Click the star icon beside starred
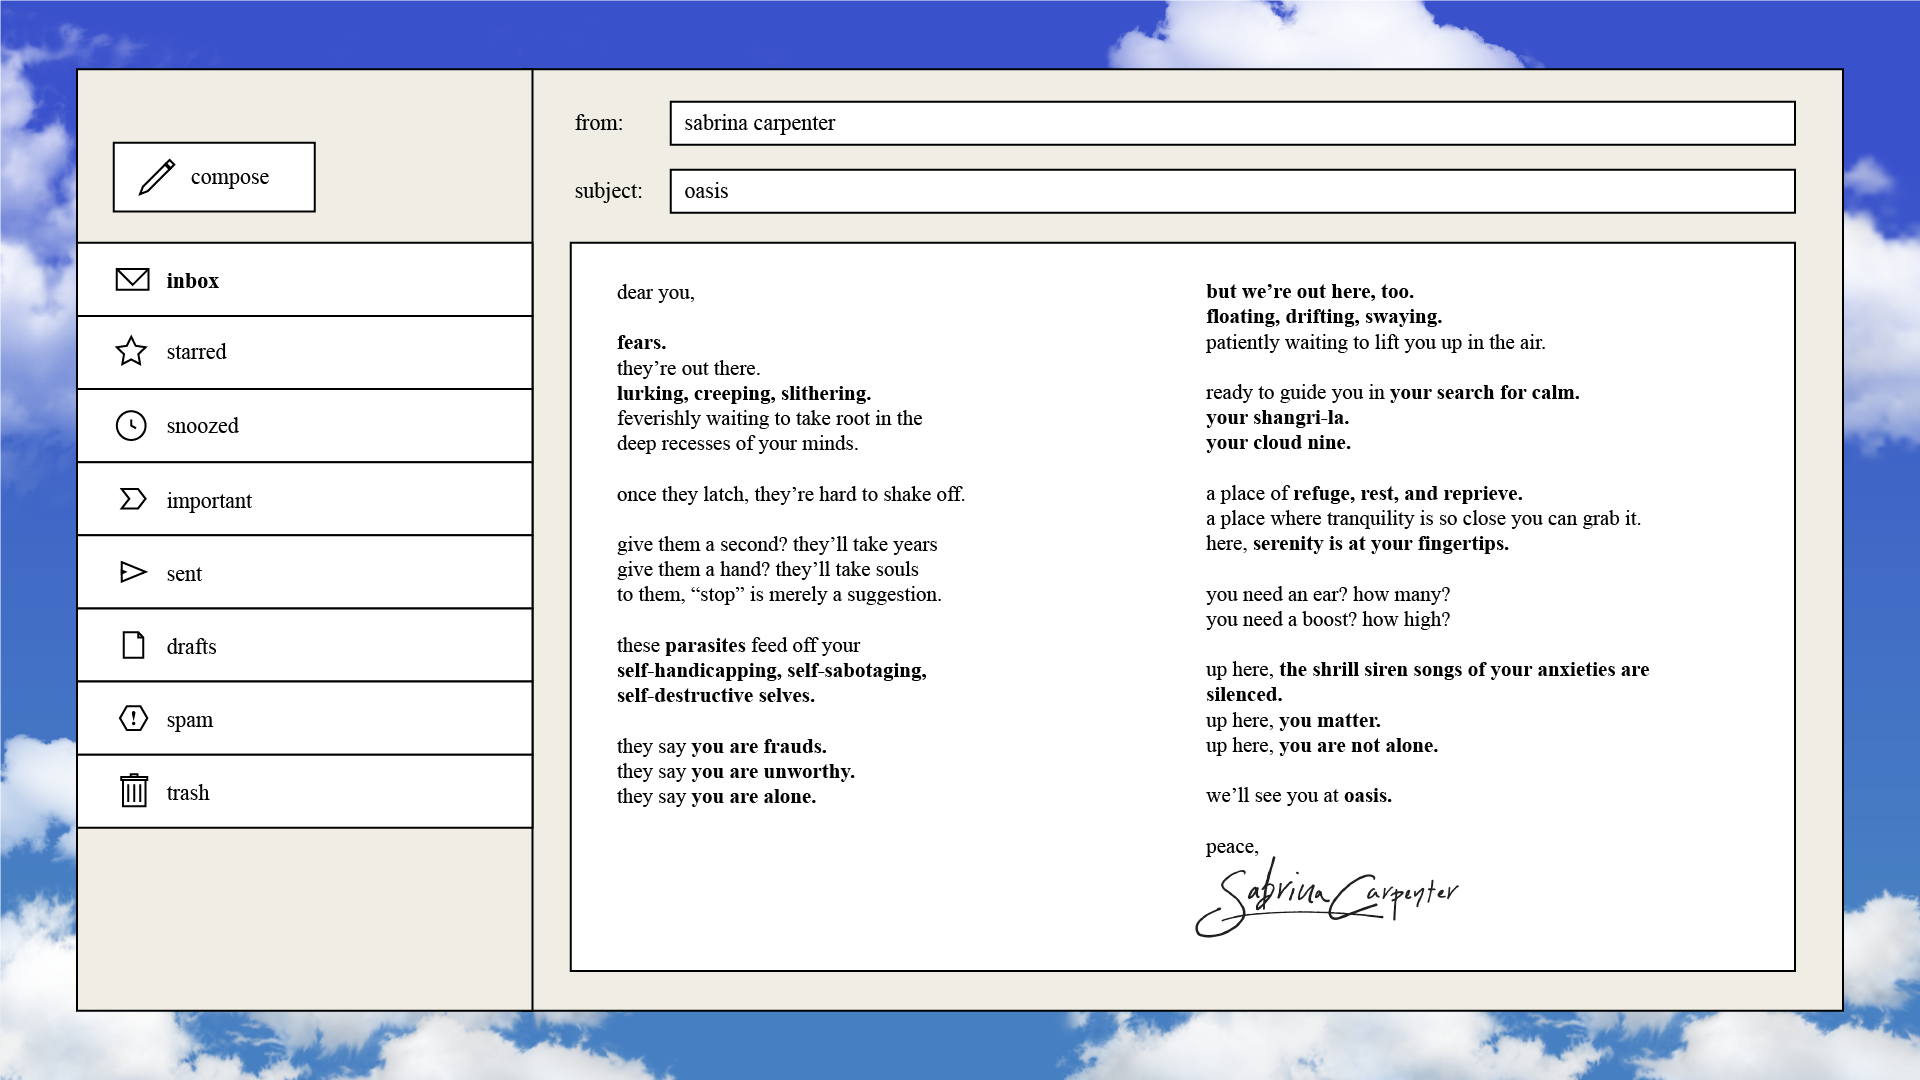The height and width of the screenshot is (1080, 1920). [131, 351]
